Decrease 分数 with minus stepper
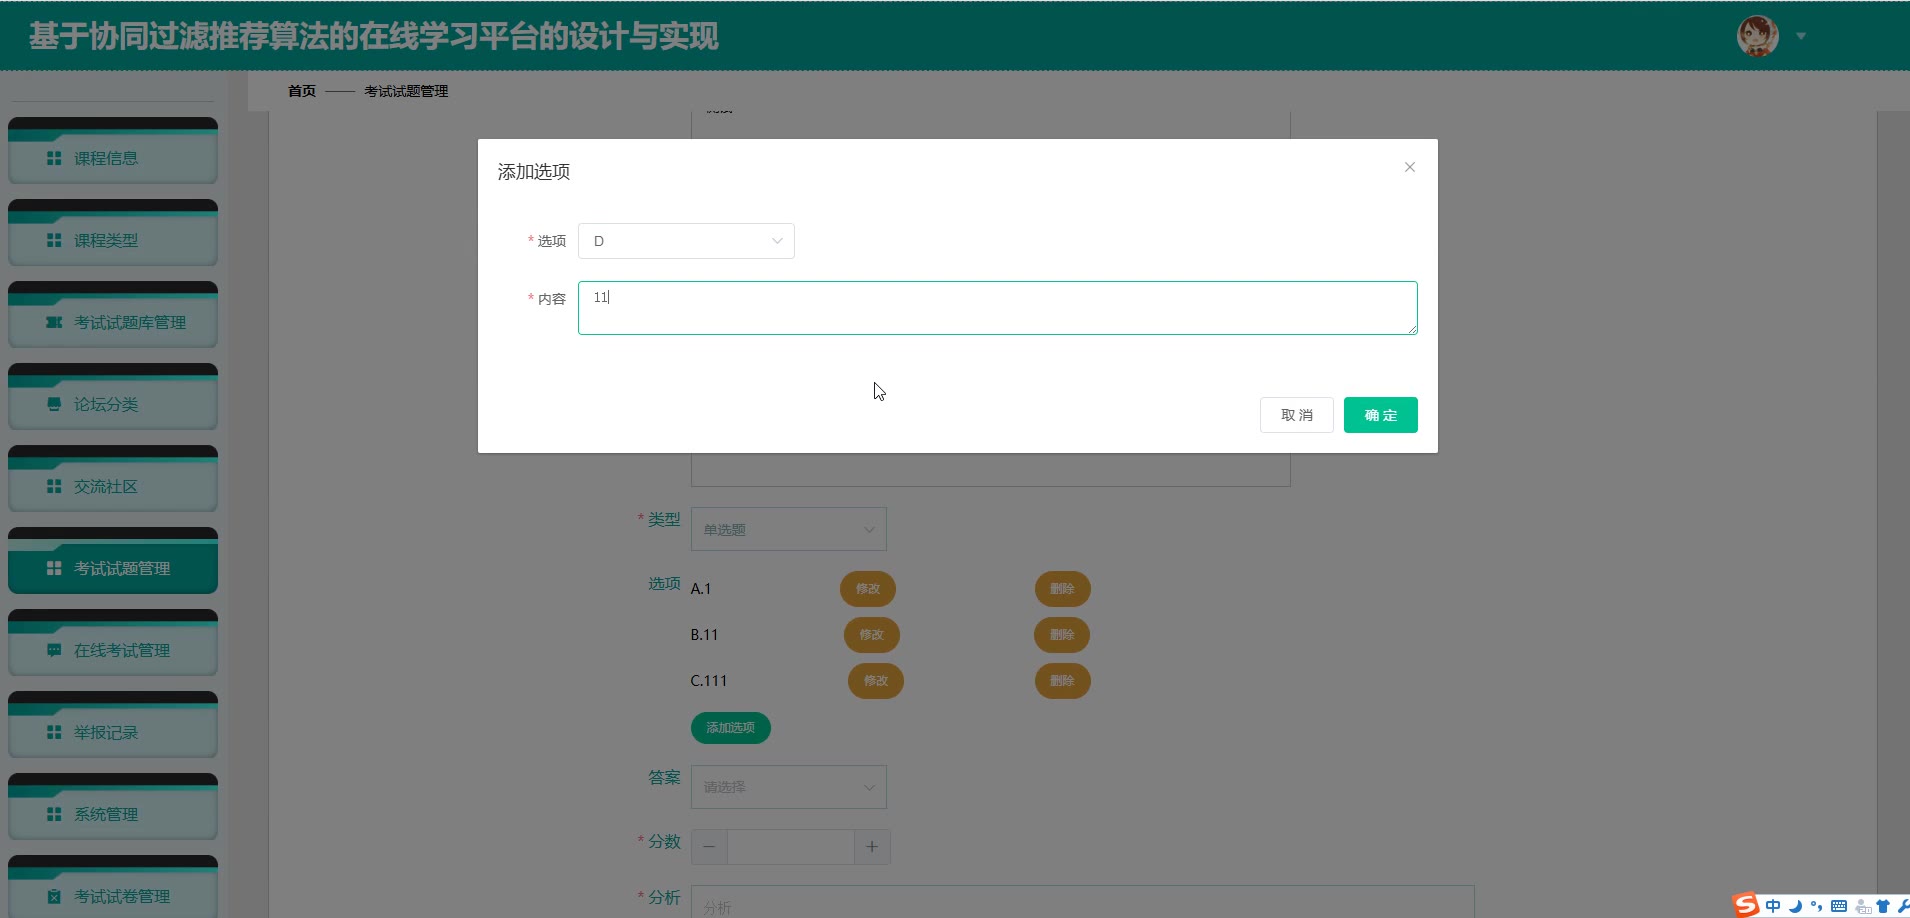This screenshot has height=918, width=1910. click(709, 847)
